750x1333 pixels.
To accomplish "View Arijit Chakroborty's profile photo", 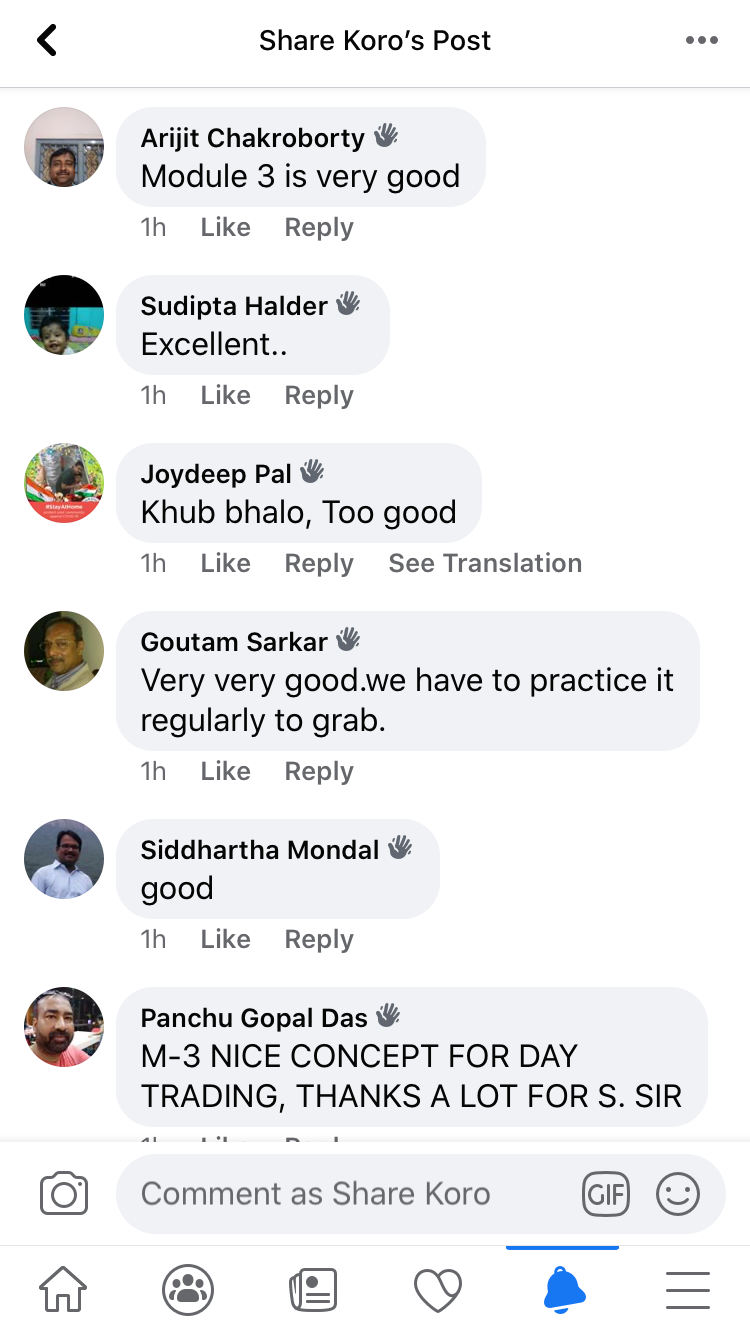I will point(64,147).
